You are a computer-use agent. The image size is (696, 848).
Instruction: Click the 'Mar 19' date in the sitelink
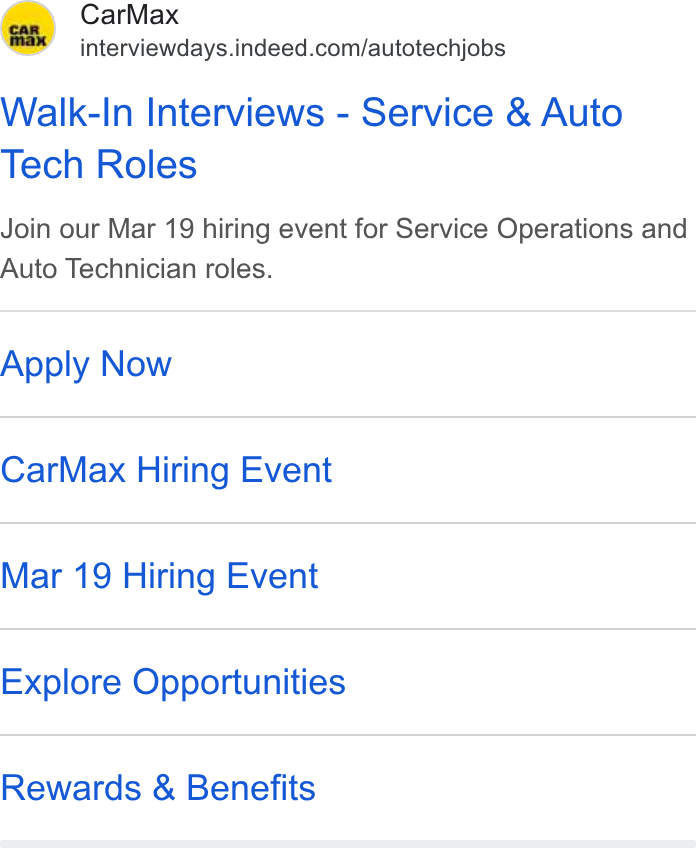click(56, 576)
